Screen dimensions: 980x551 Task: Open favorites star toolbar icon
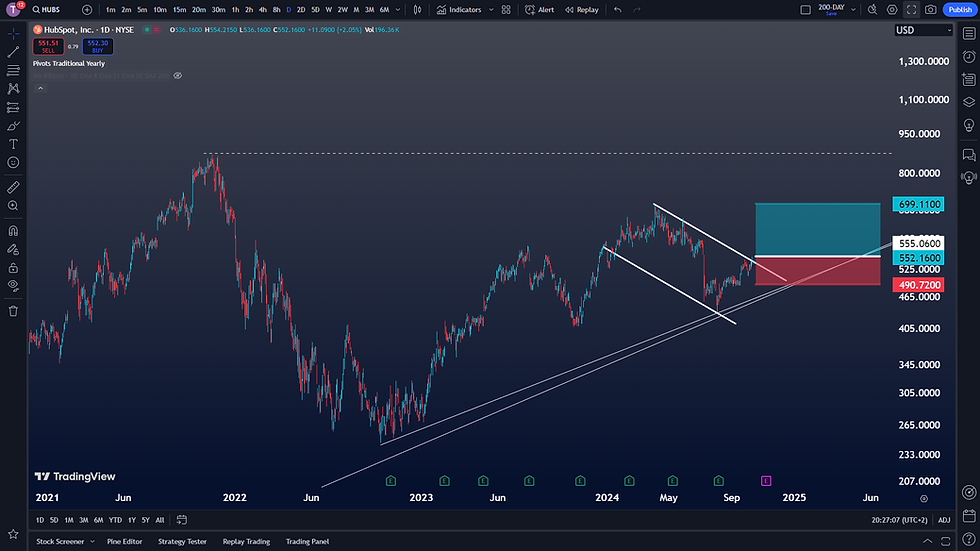(13, 534)
